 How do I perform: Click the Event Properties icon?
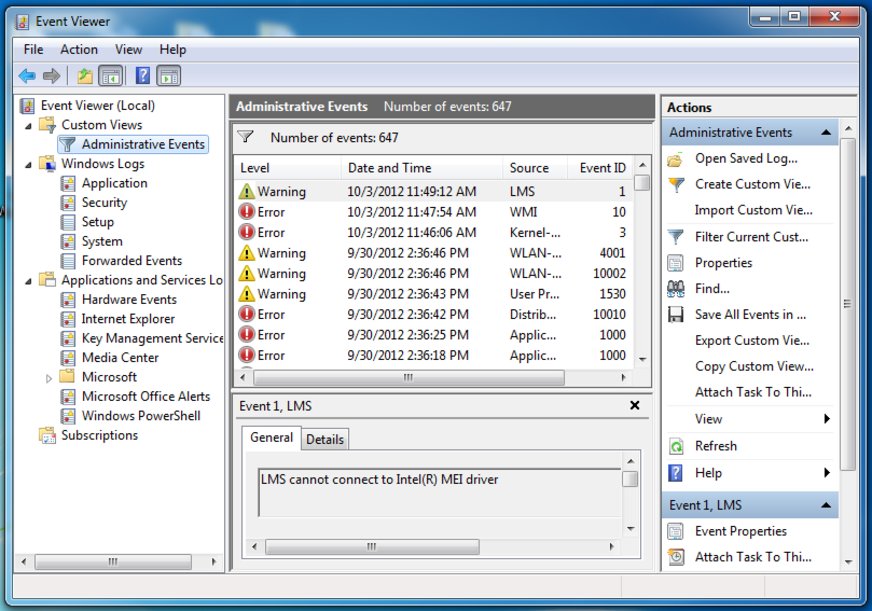(676, 531)
